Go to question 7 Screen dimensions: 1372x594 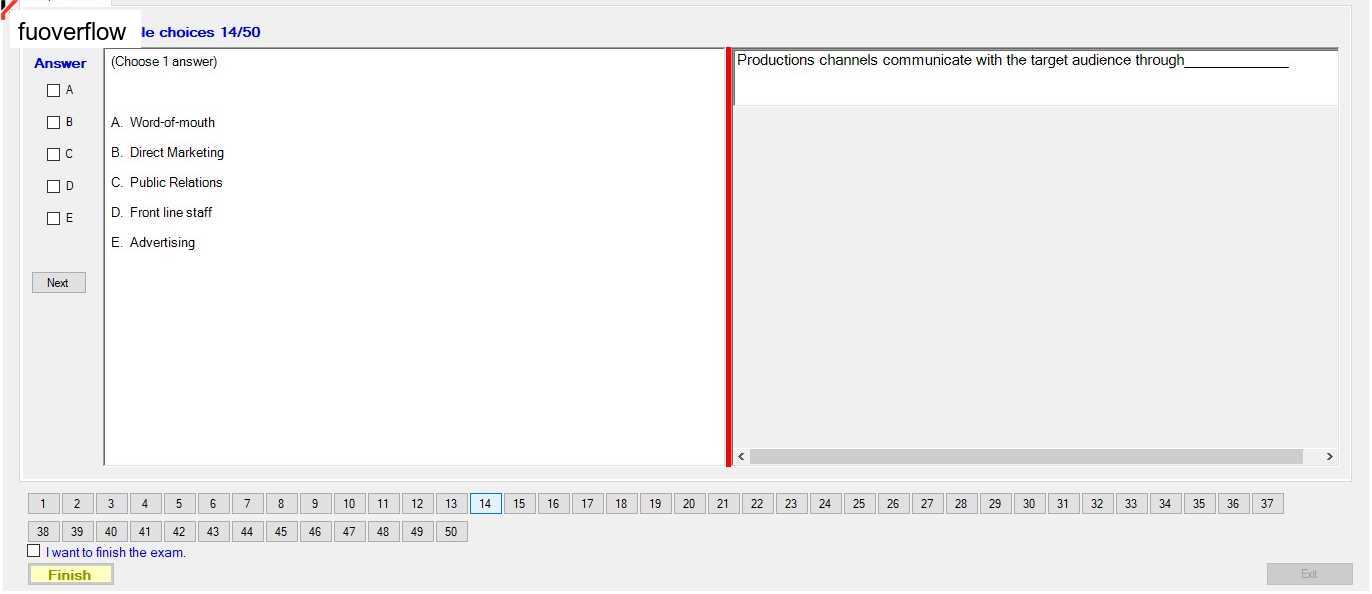[x=247, y=504]
